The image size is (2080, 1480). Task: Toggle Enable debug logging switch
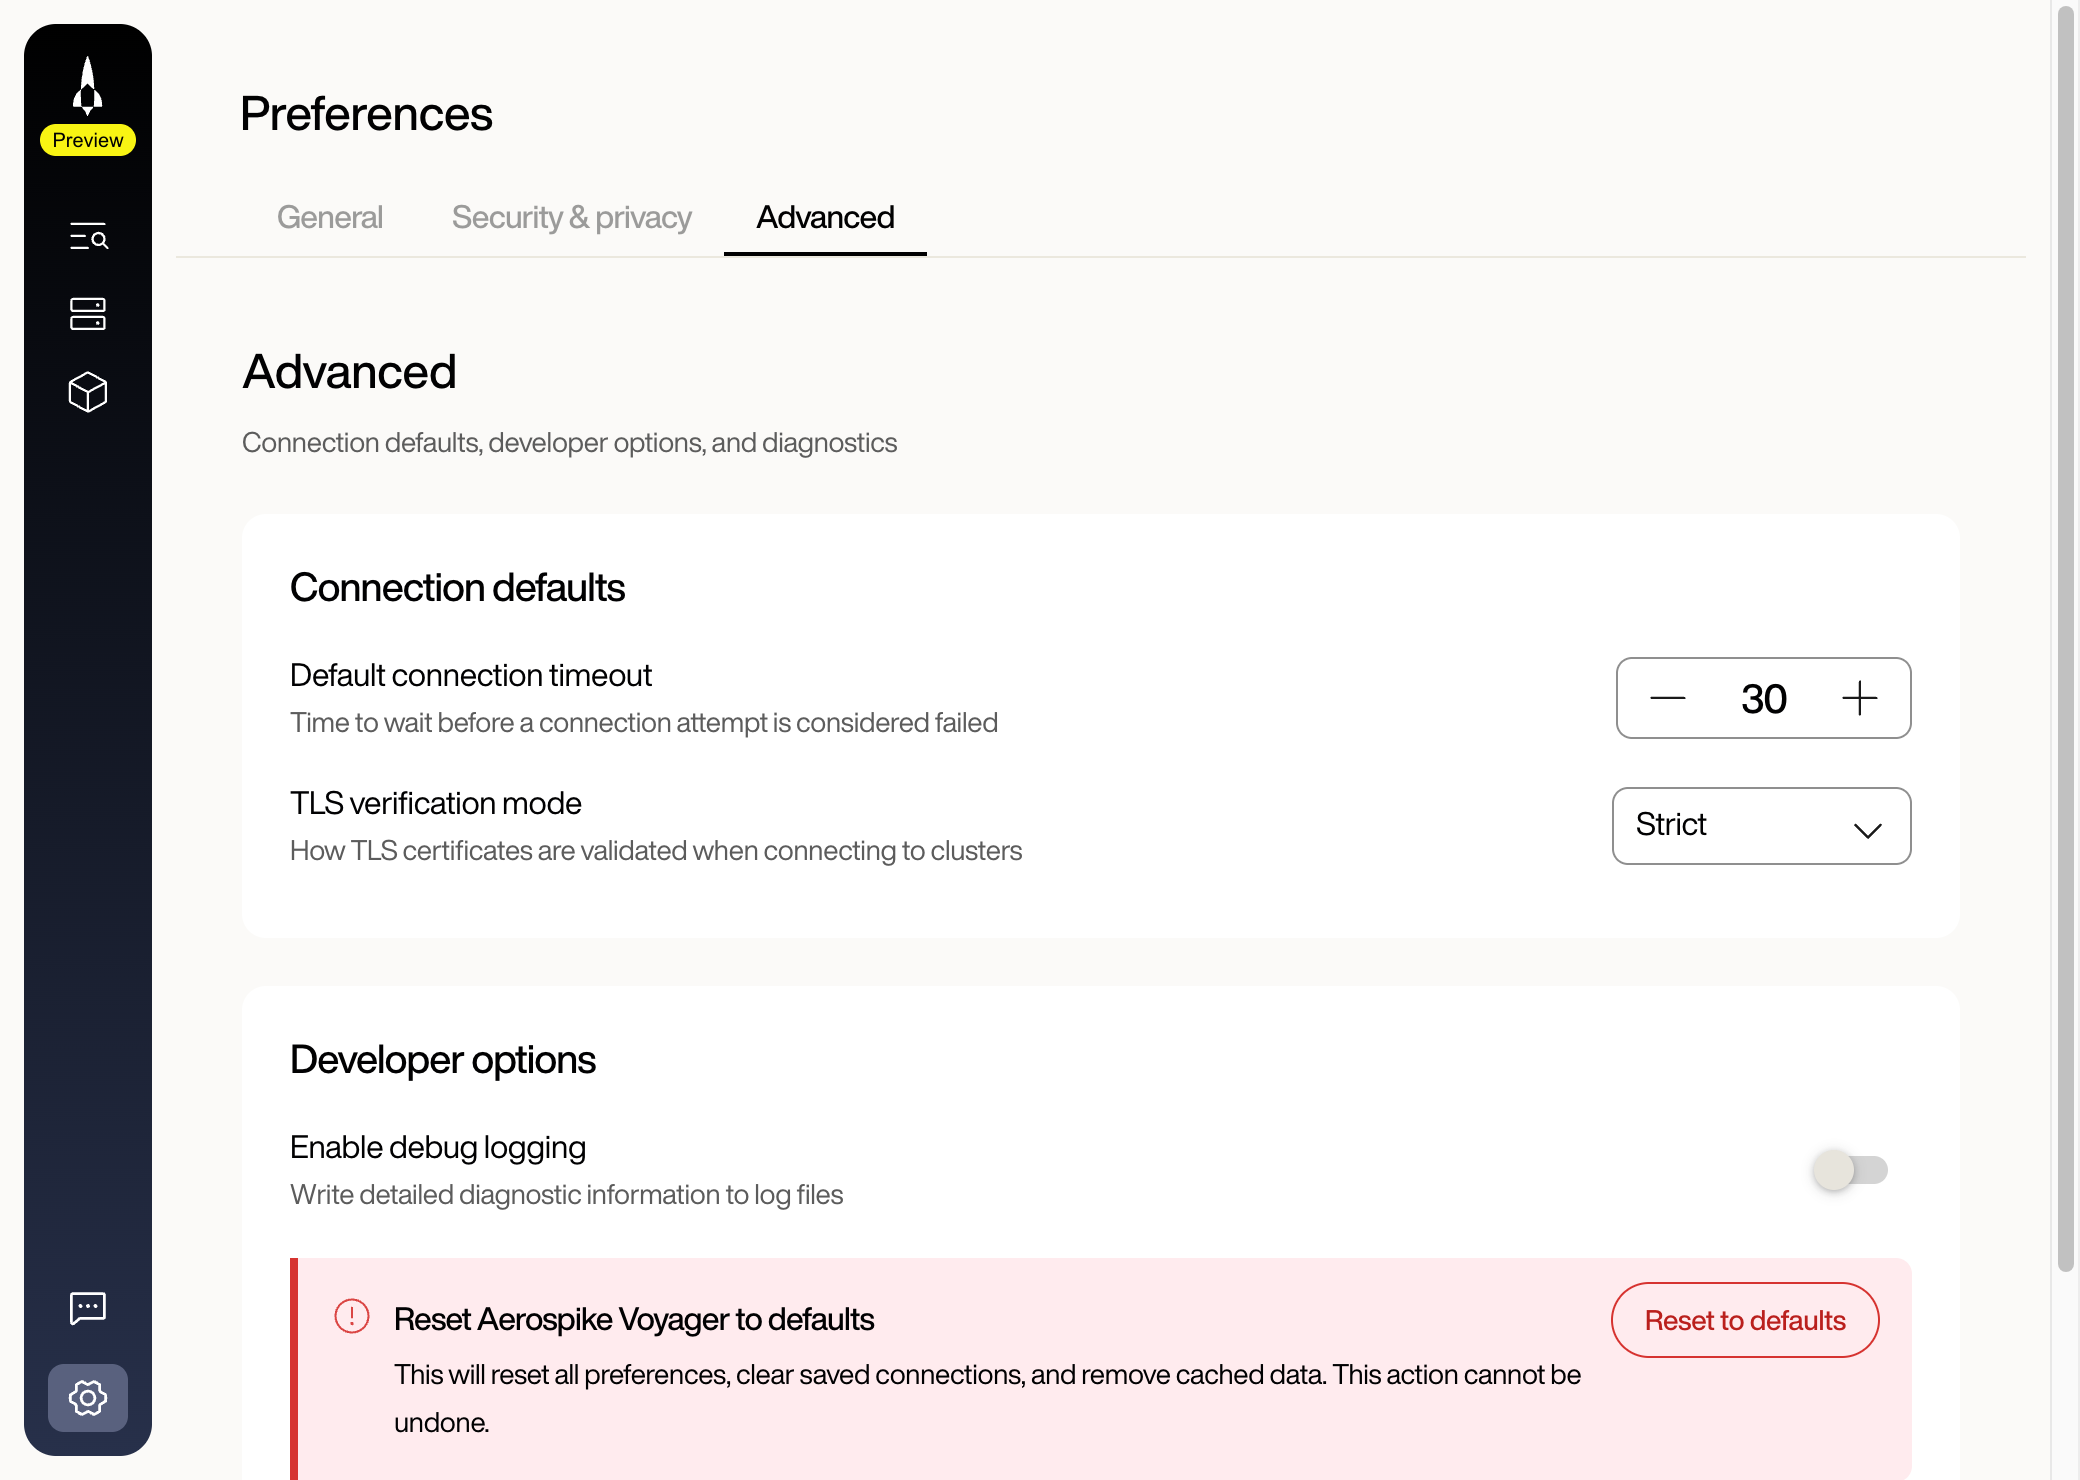[1851, 1170]
